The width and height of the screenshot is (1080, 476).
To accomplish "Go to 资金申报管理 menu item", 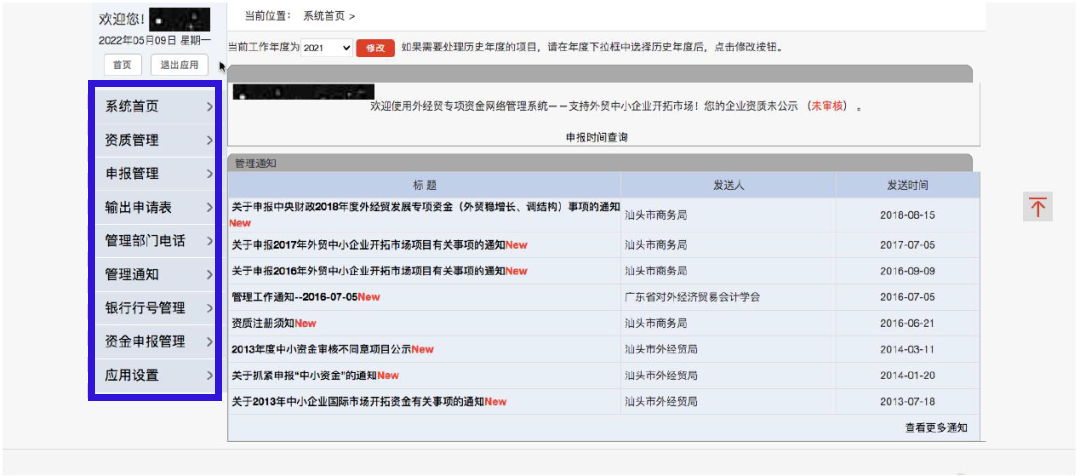I will pyautogui.click(x=145, y=341).
